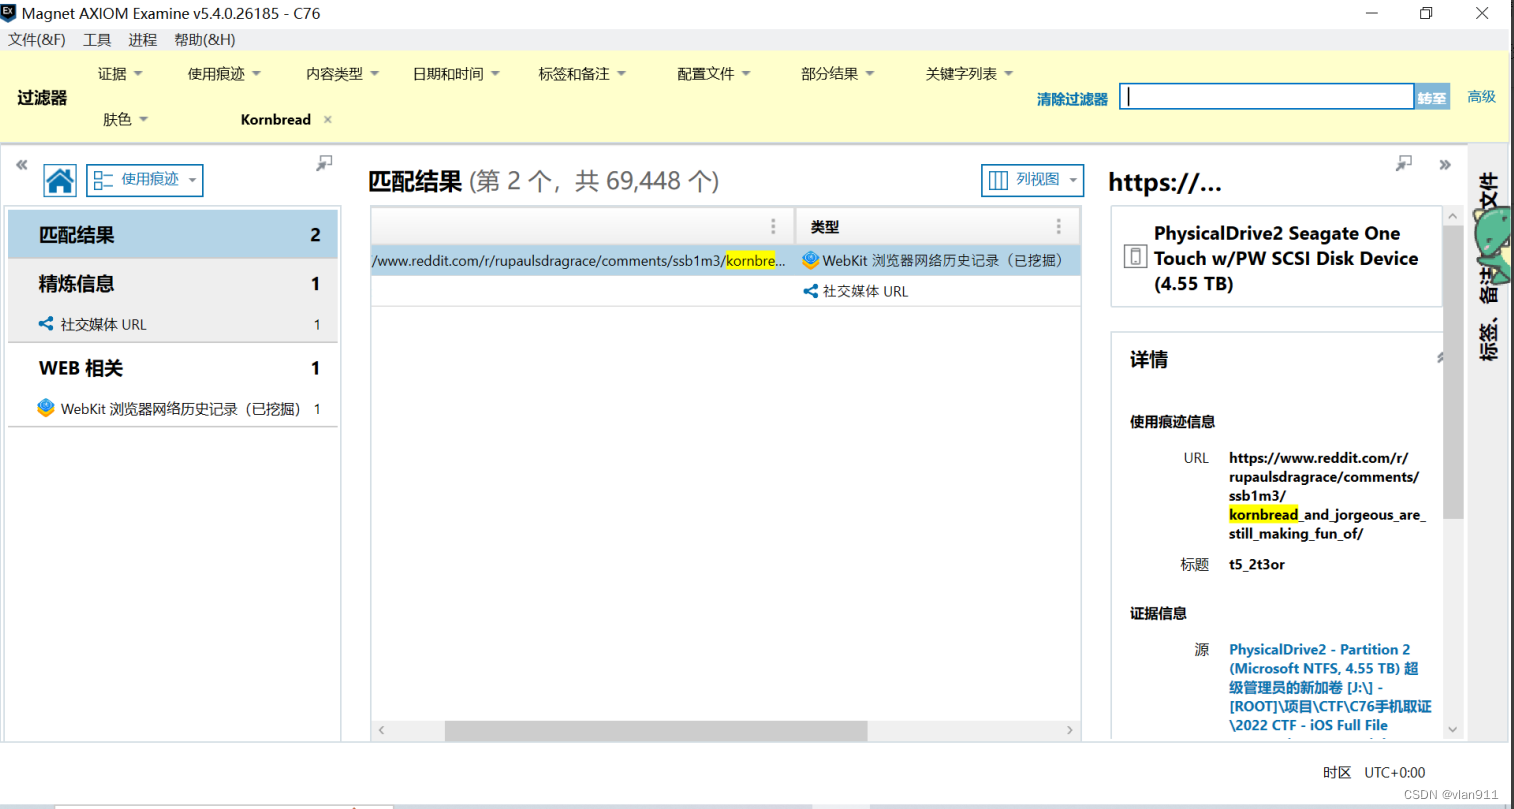The width and height of the screenshot is (1514, 809).
Task: Open 类型 column options kebab menu
Action: point(1059,226)
